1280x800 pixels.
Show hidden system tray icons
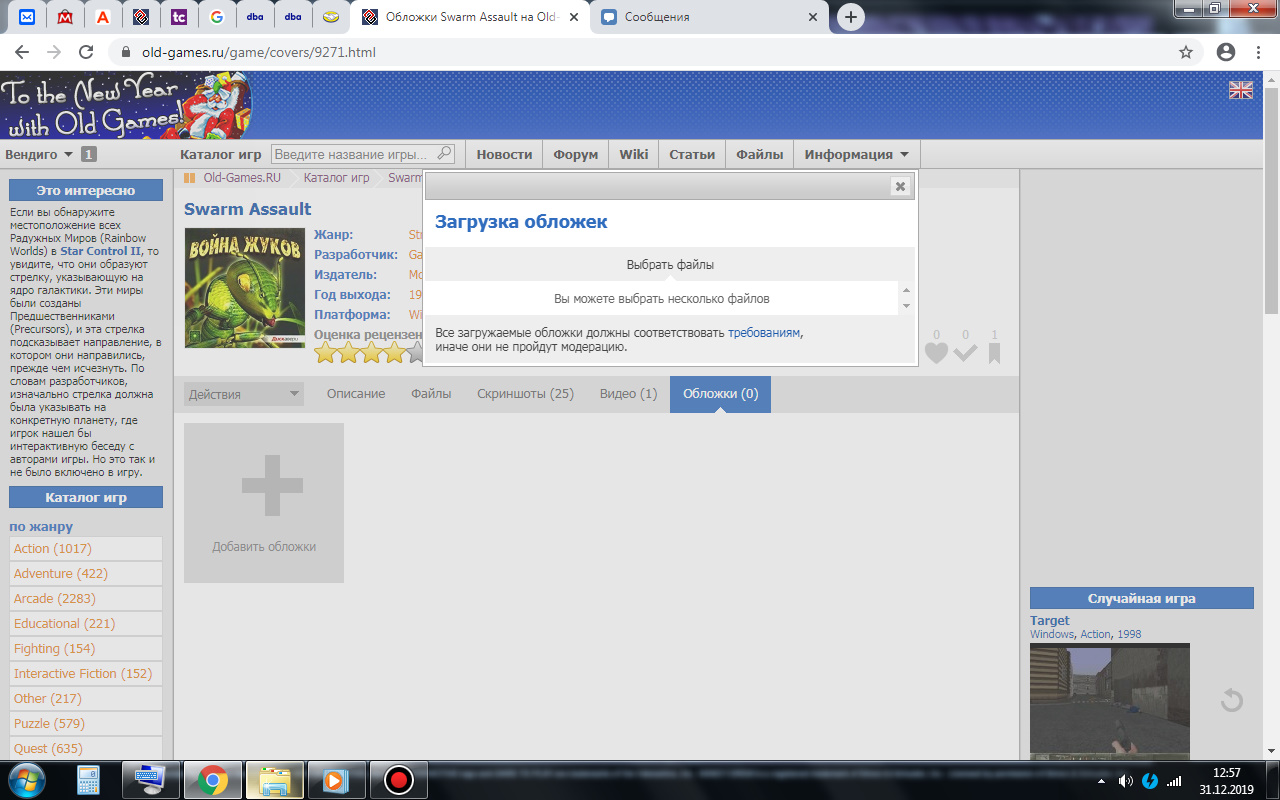point(1100,780)
